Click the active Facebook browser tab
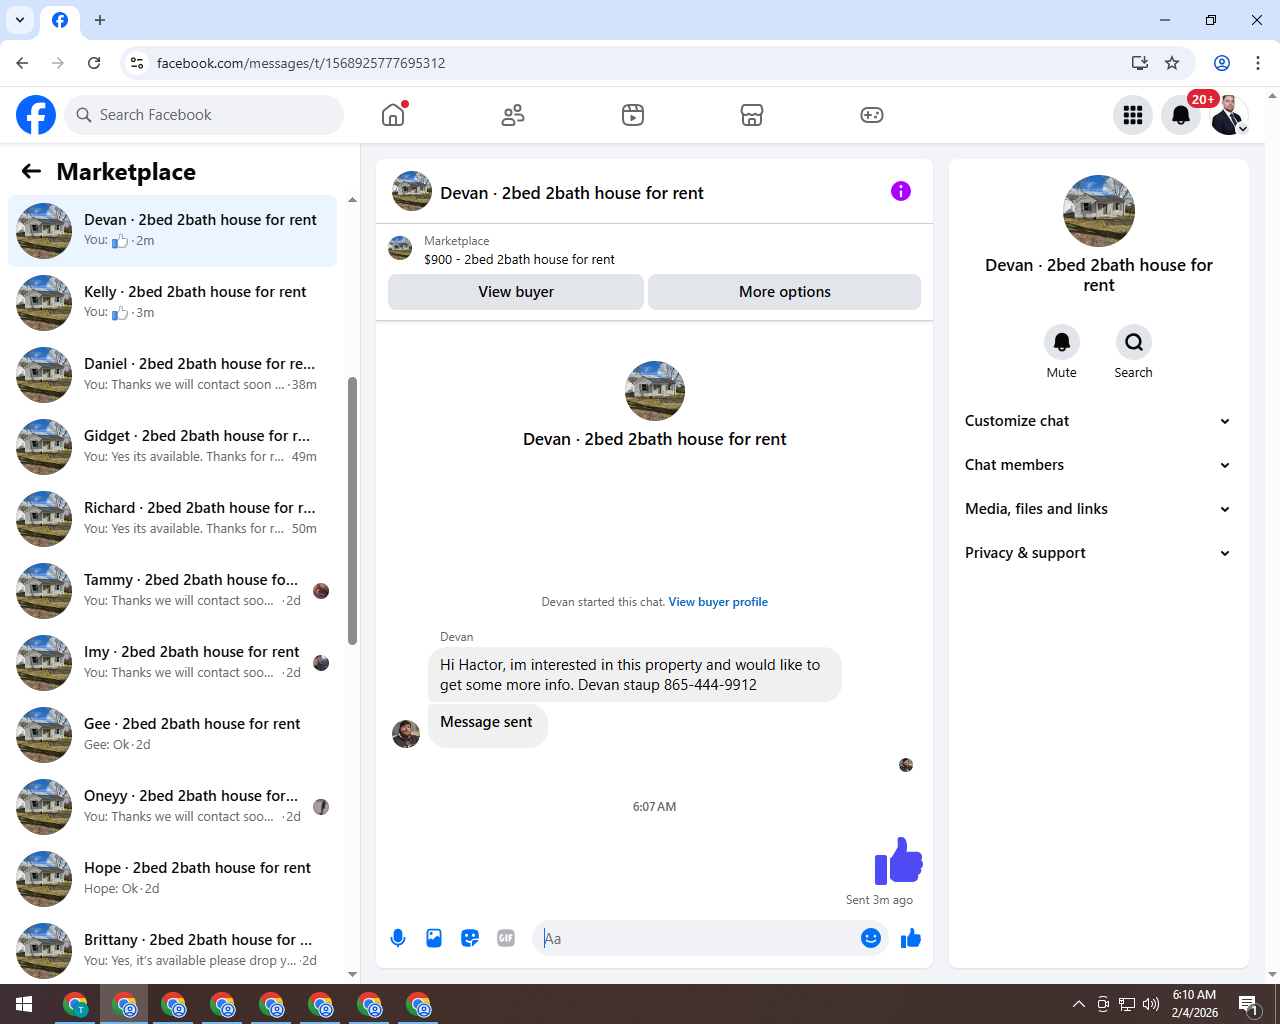The image size is (1280, 1024). [60, 21]
